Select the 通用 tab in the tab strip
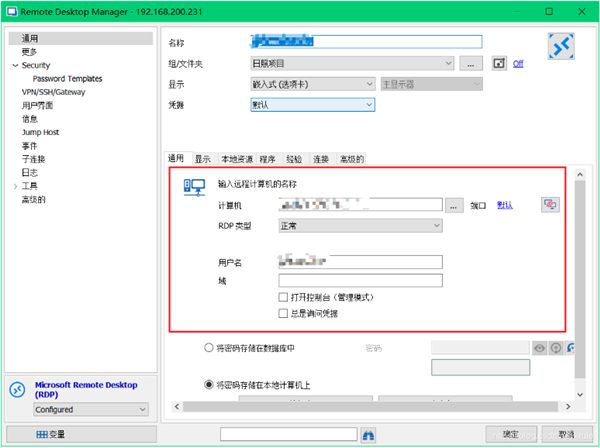 176,158
